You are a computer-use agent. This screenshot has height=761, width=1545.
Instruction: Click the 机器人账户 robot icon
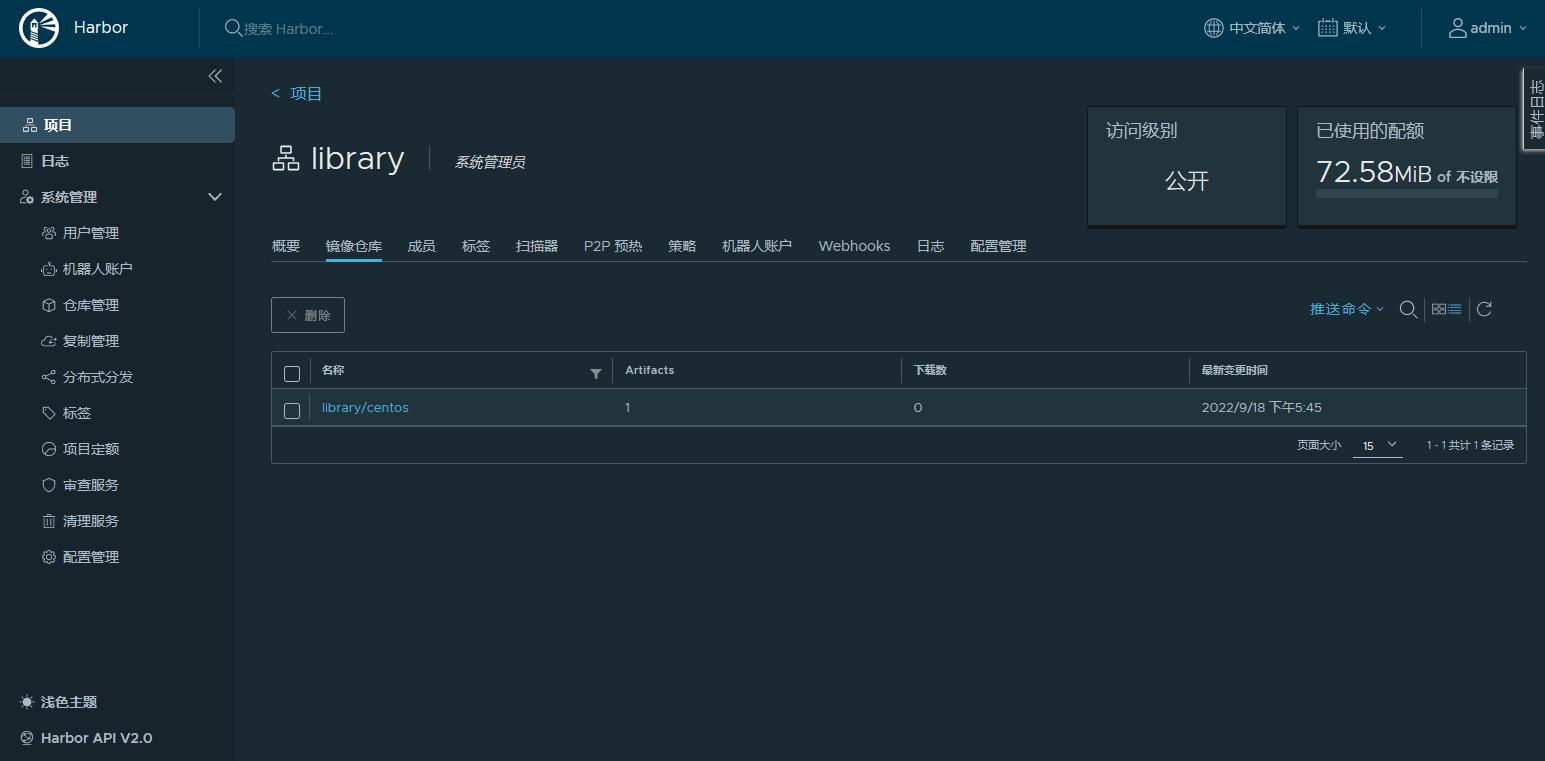click(x=49, y=269)
